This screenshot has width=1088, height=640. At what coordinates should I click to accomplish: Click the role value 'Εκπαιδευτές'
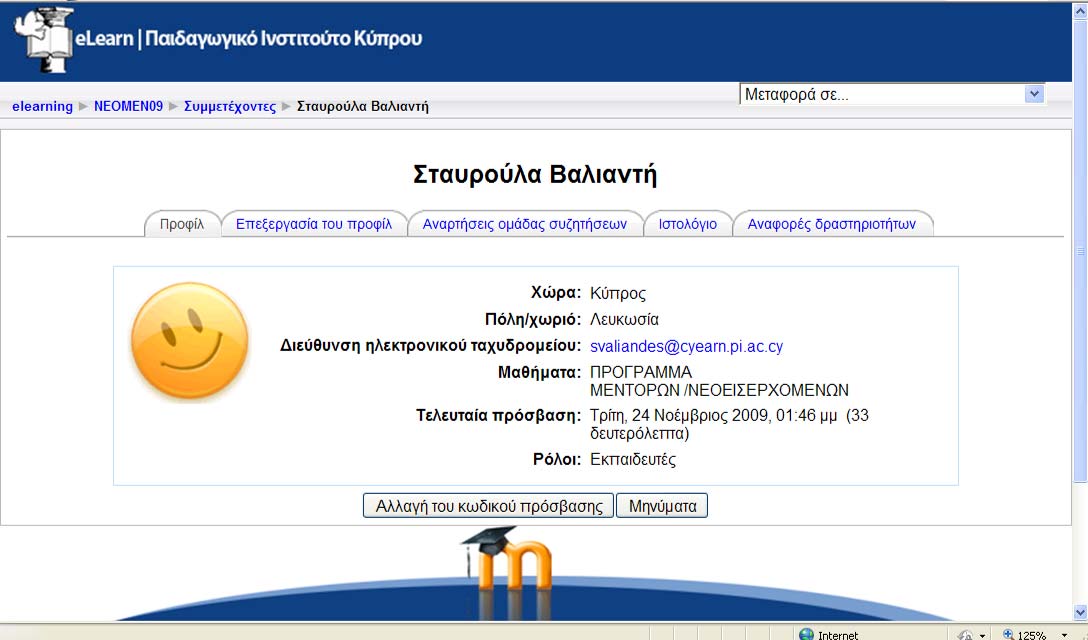pyautogui.click(x=633, y=459)
